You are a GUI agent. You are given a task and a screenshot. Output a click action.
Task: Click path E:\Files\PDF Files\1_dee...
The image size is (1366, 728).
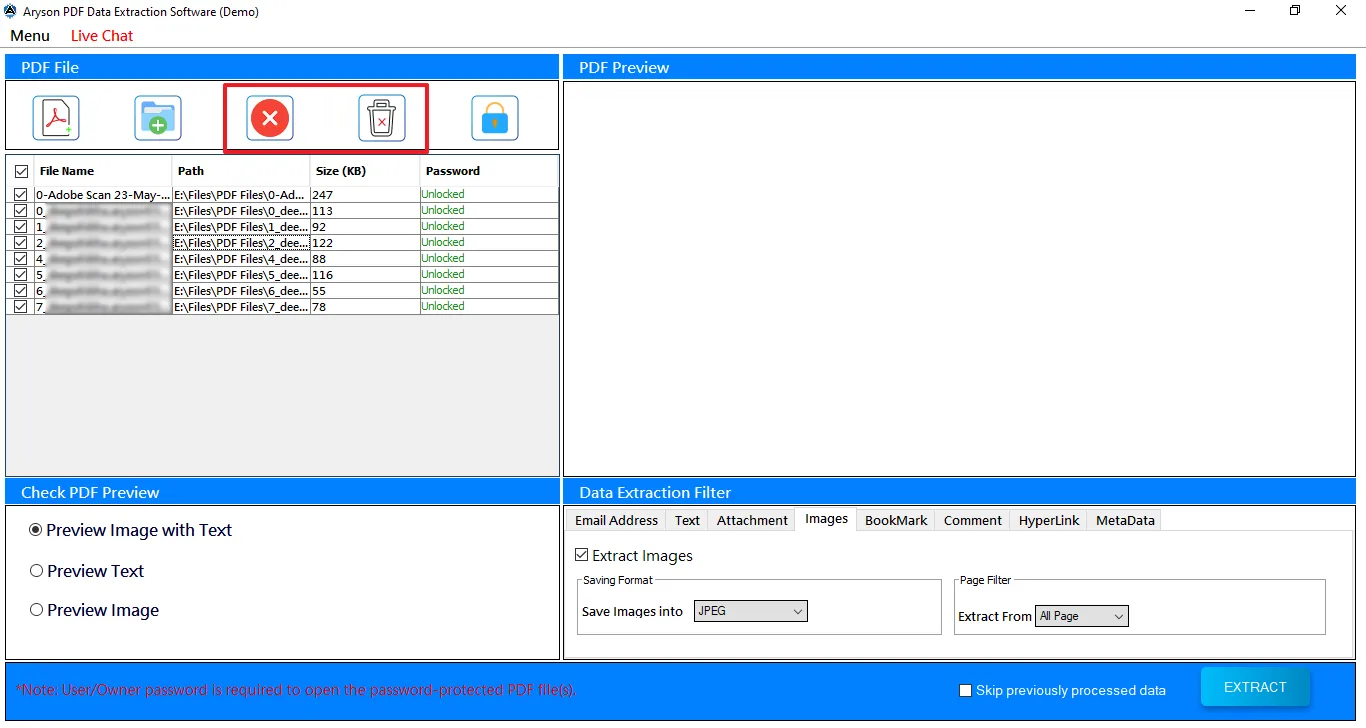pos(241,227)
